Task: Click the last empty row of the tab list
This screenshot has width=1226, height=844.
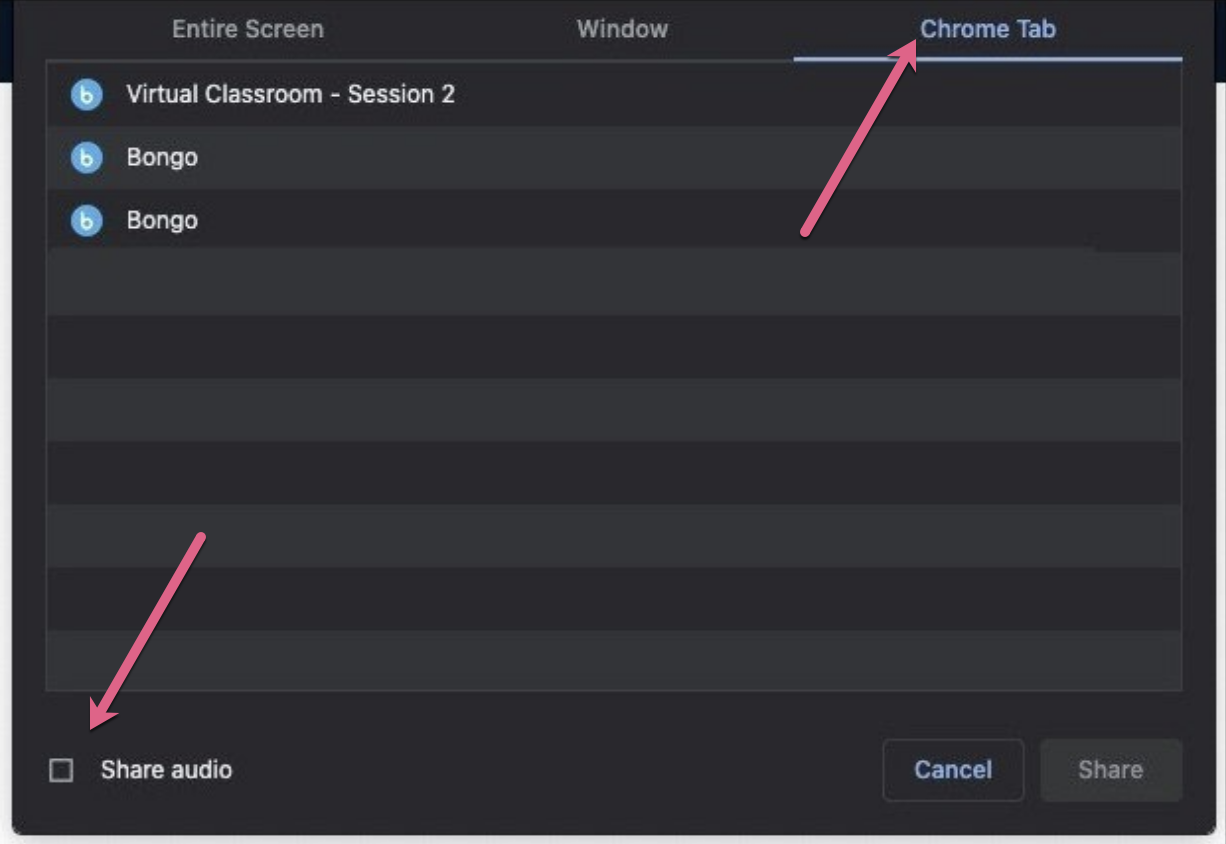Action: pos(612,660)
